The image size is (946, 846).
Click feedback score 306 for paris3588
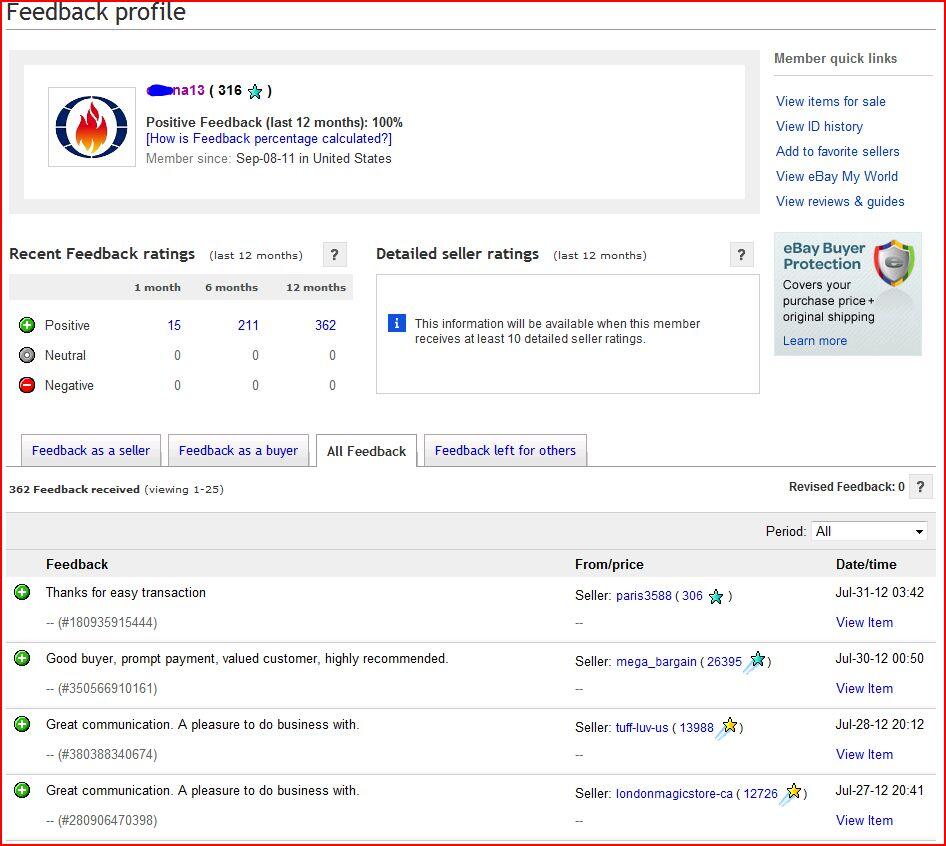pos(692,596)
